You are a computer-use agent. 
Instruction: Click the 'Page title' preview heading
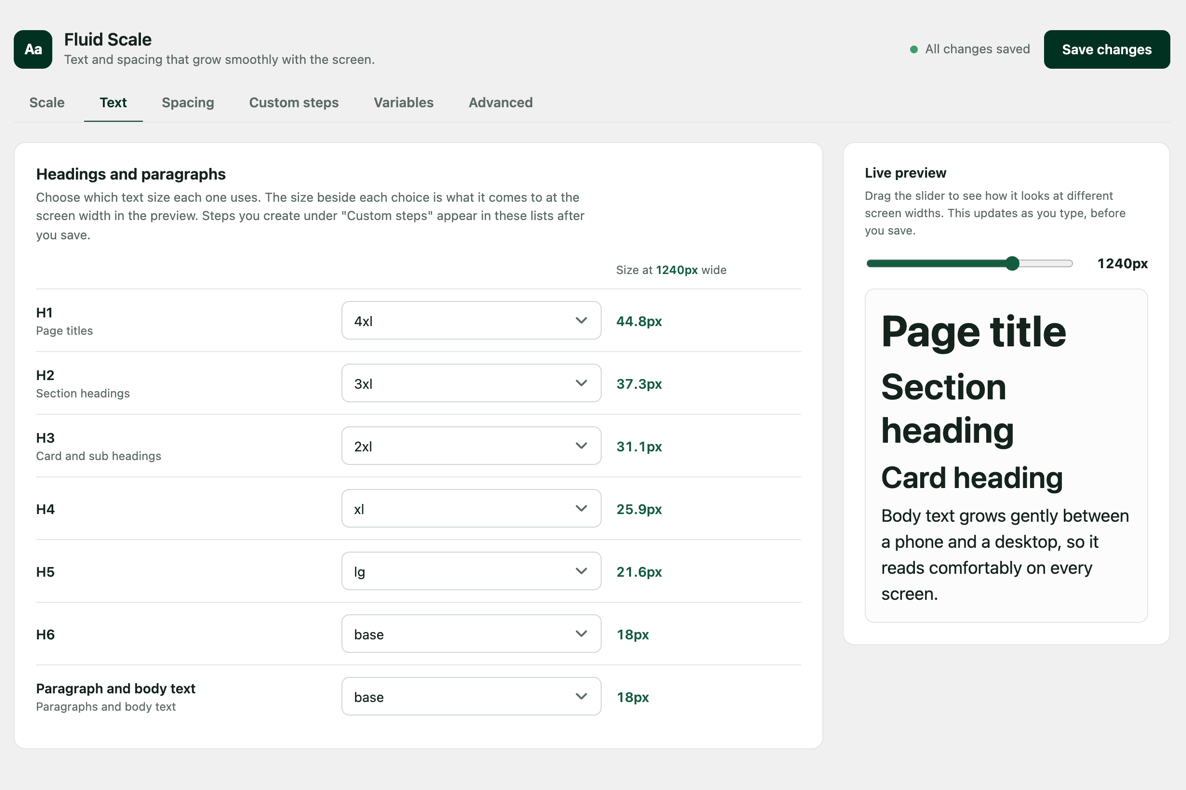pyautogui.click(x=973, y=331)
